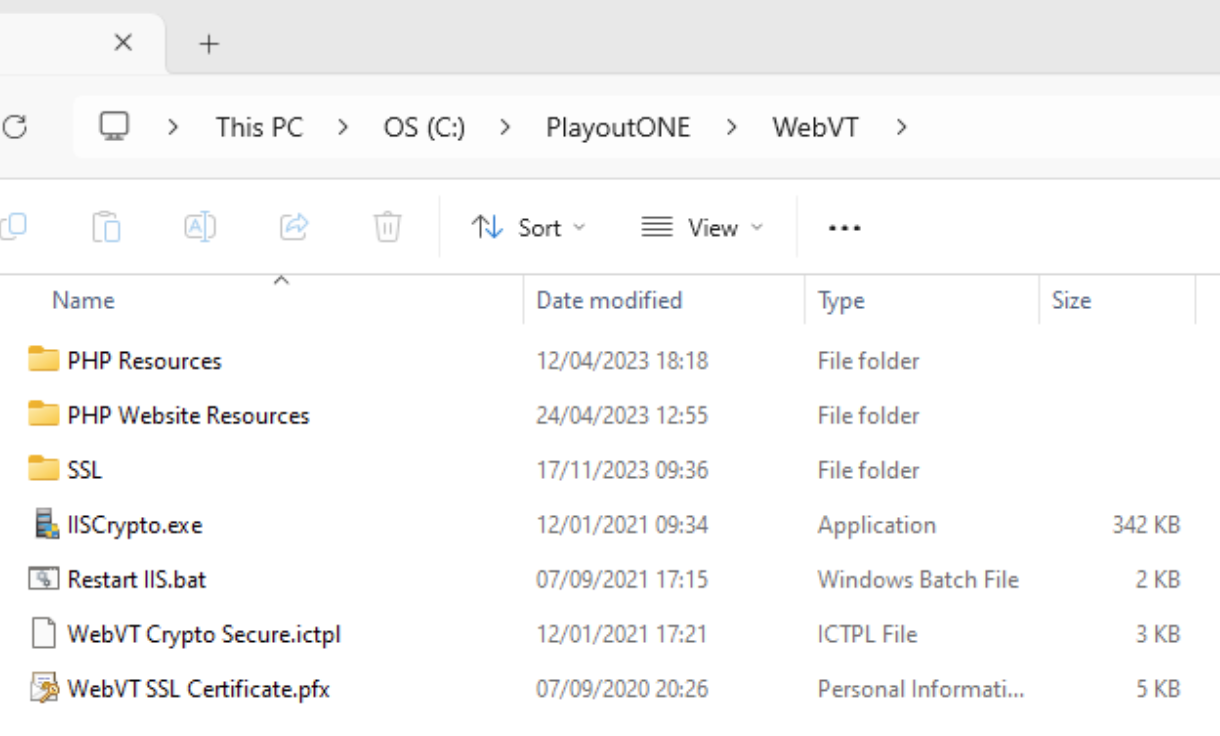This screenshot has width=1220, height=736.
Task: Click date 07/09/2021 17:15 cell
Action: [x=622, y=579]
